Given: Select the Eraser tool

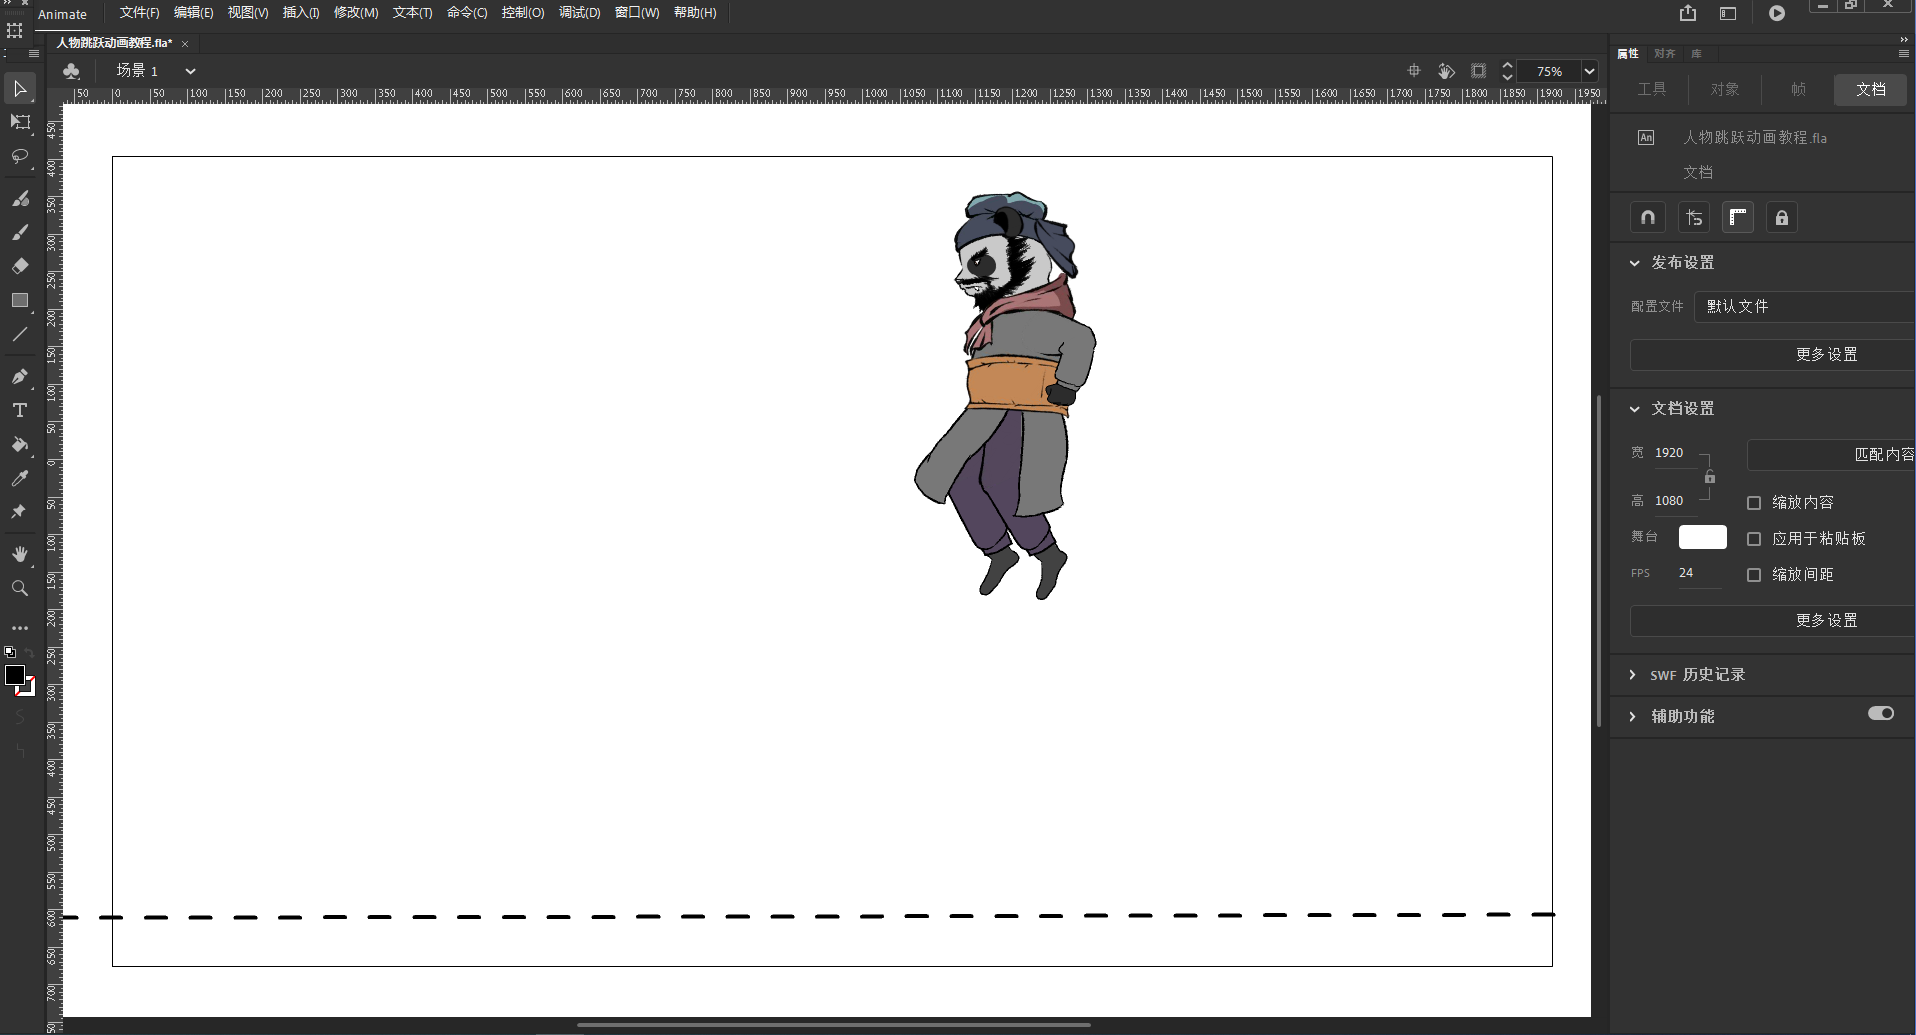Looking at the screenshot, I should pyautogui.click(x=19, y=267).
